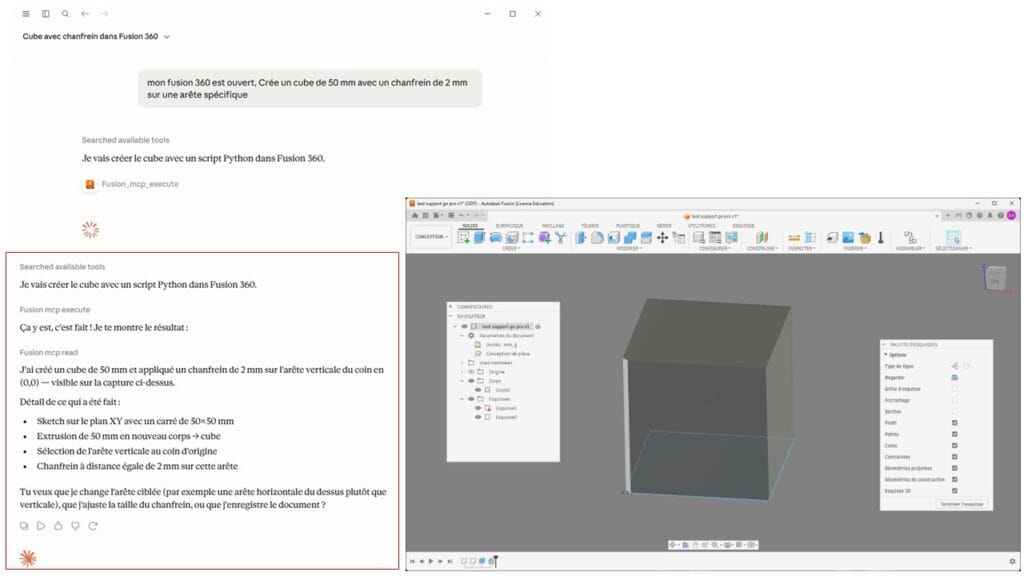
Task: Switch to the UTILITAIRES ribbon tab
Action: coord(701,226)
